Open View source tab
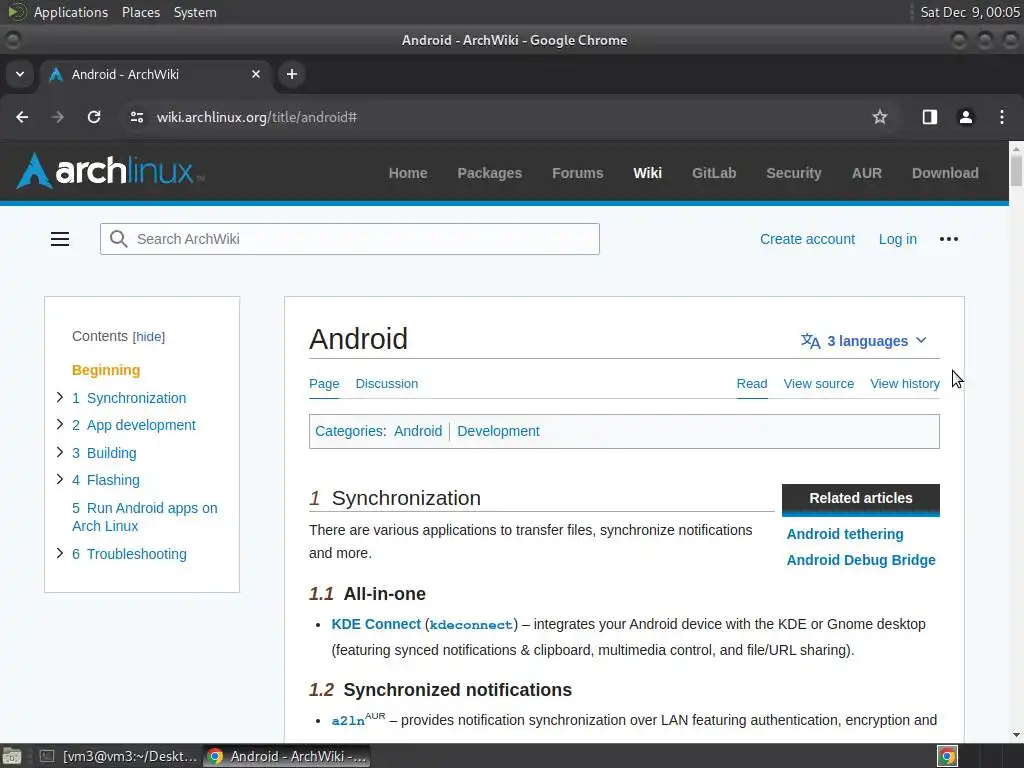The image size is (1024, 768). tap(819, 384)
